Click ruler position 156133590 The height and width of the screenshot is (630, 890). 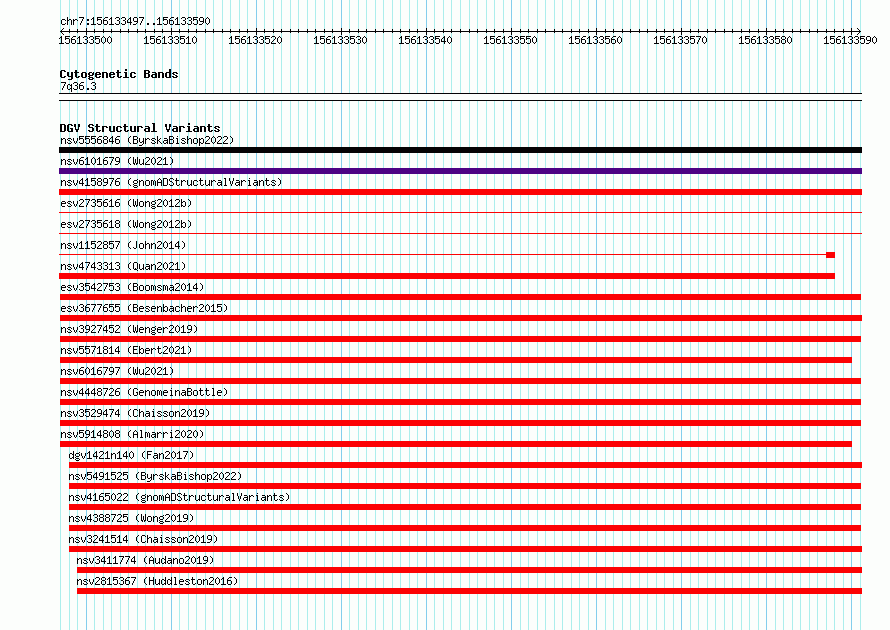pyautogui.click(x=850, y=40)
